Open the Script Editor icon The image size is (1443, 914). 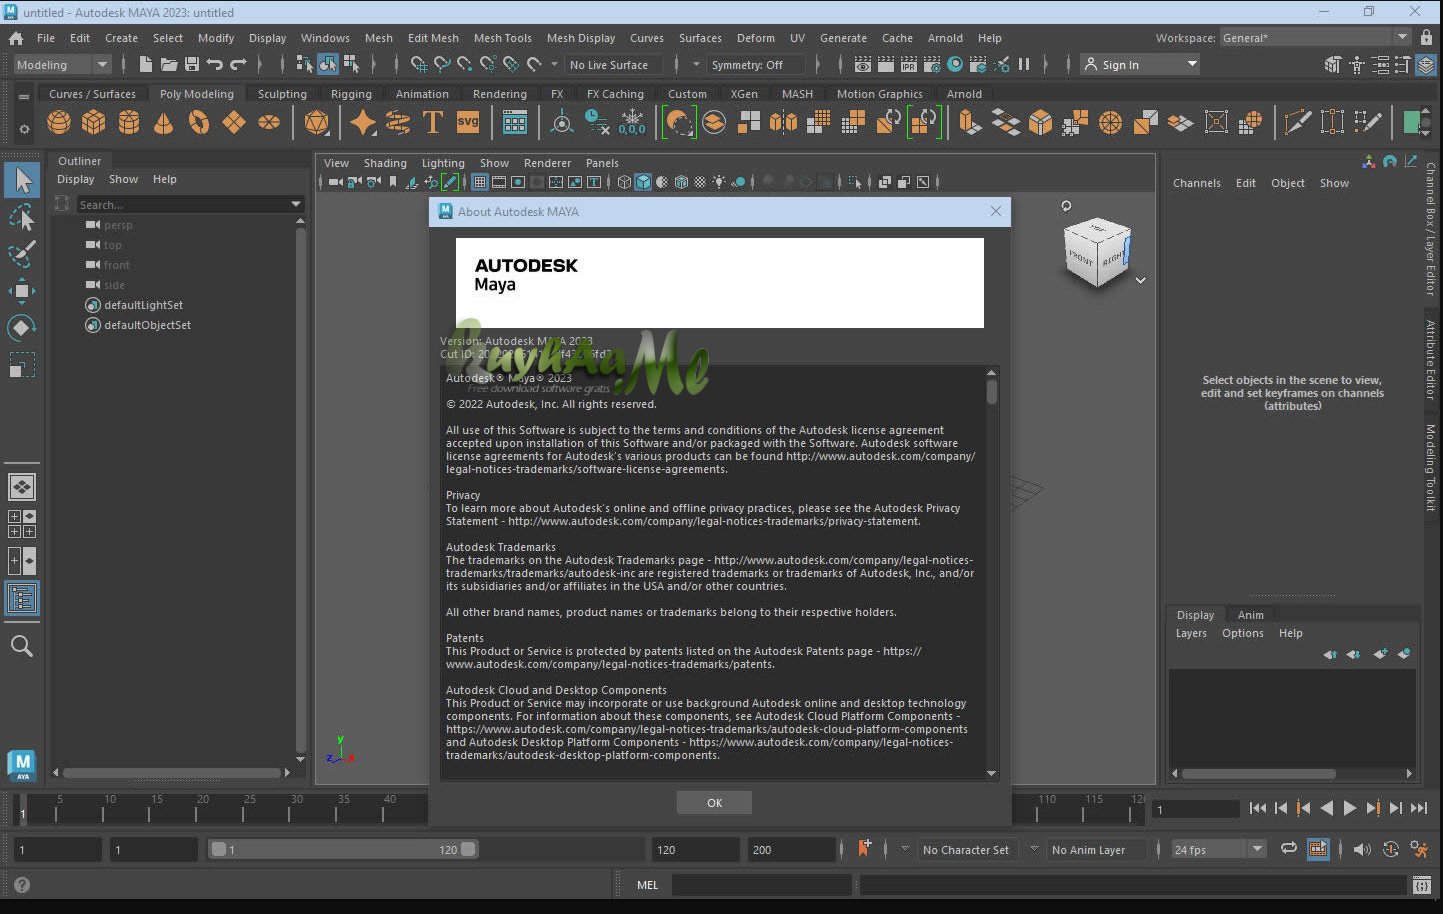pyautogui.click(x=1422, y=885)
